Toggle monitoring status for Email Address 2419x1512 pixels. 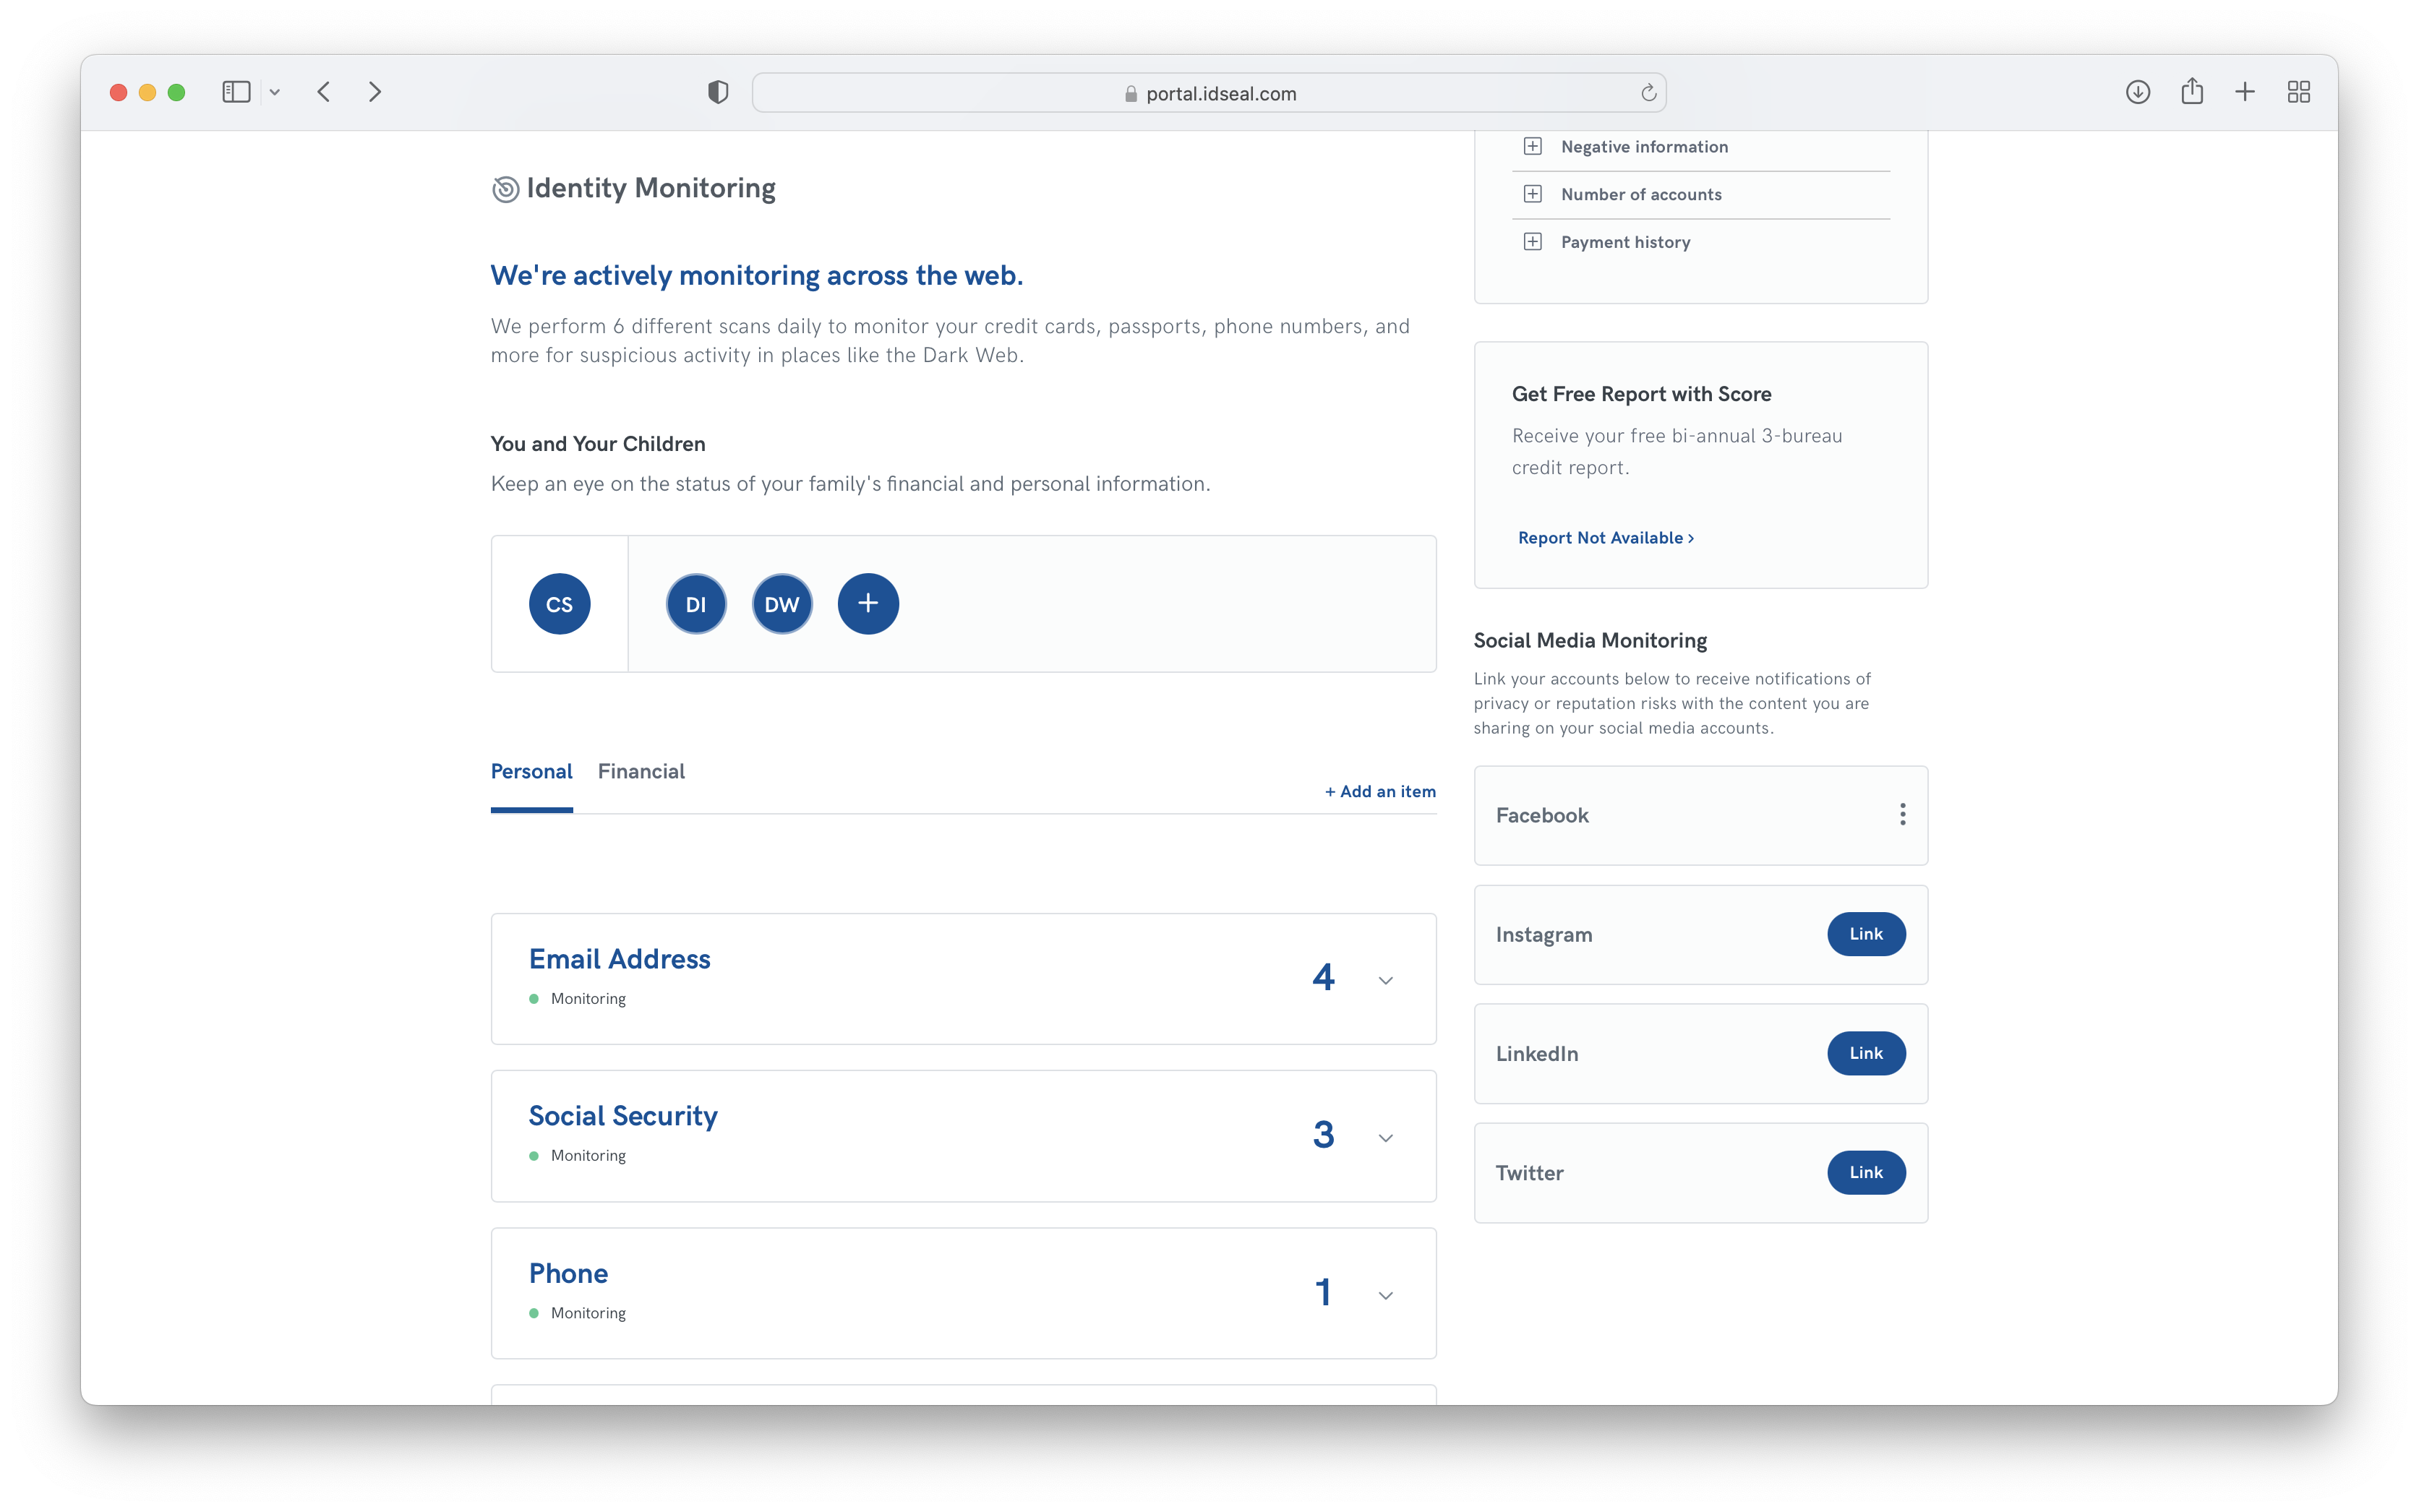[533, 998]
